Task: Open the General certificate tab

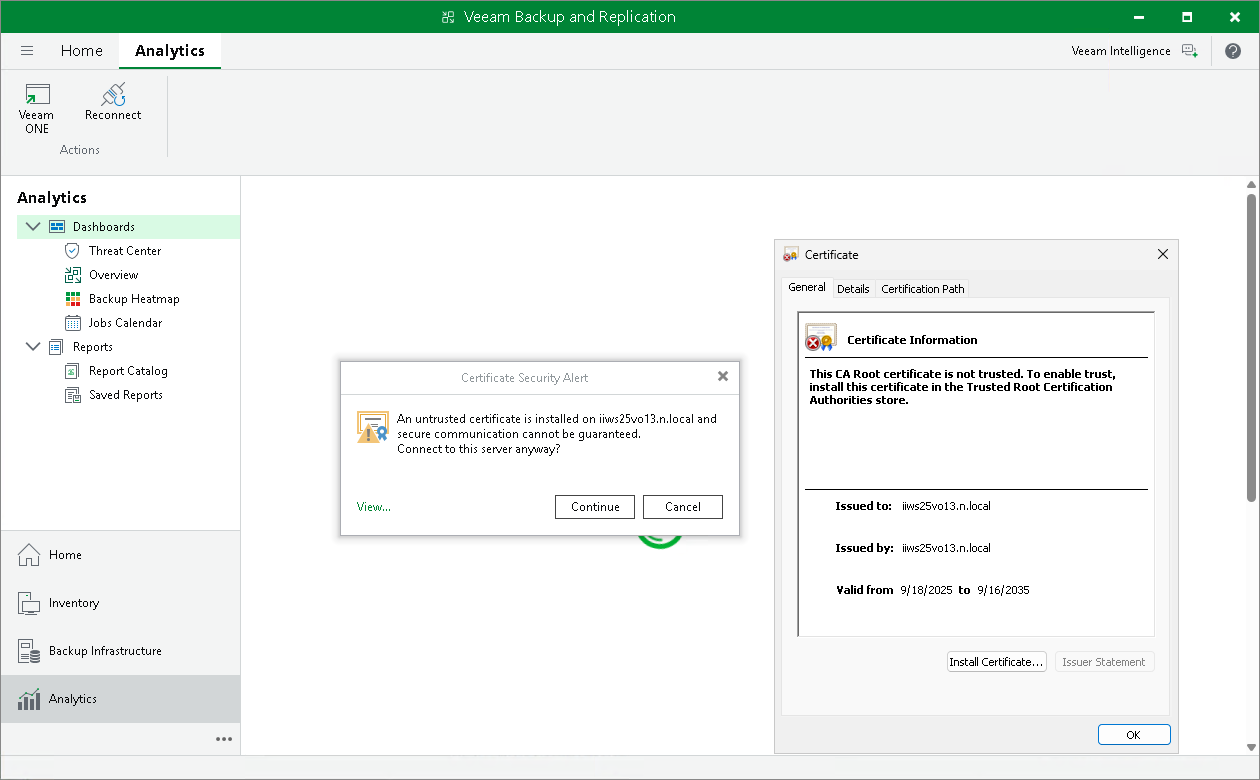Action: [807, 287]
